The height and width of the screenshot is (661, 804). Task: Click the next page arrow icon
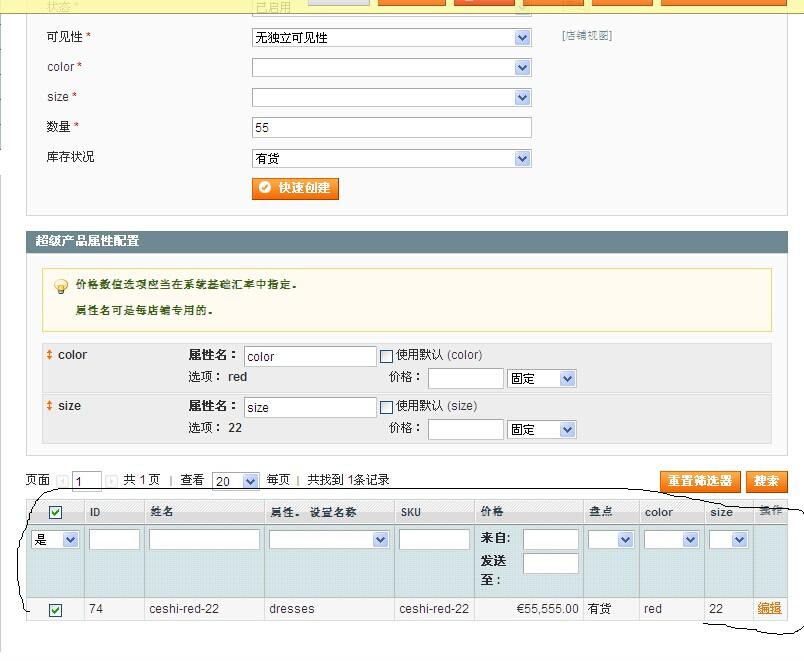click(112, 481)
